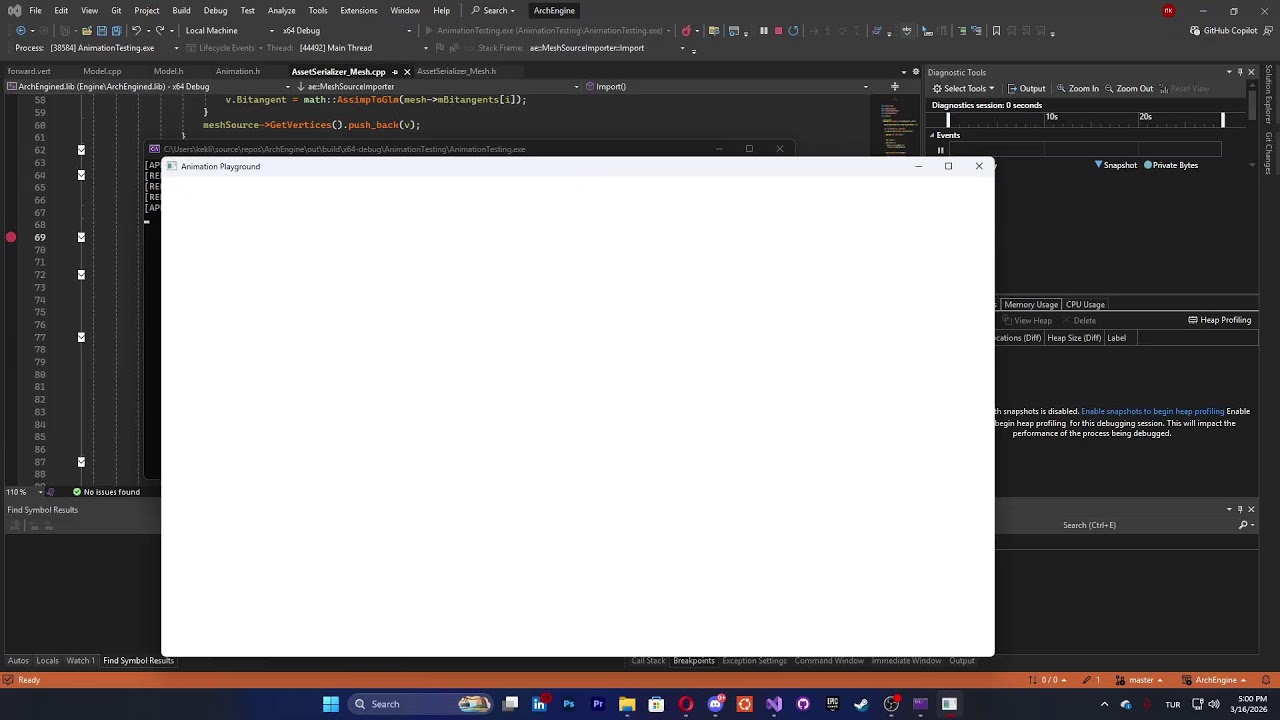Open the GitHub Copilot button
The height and width of the screenshot is (720, 1280).
coord(1223,30)
